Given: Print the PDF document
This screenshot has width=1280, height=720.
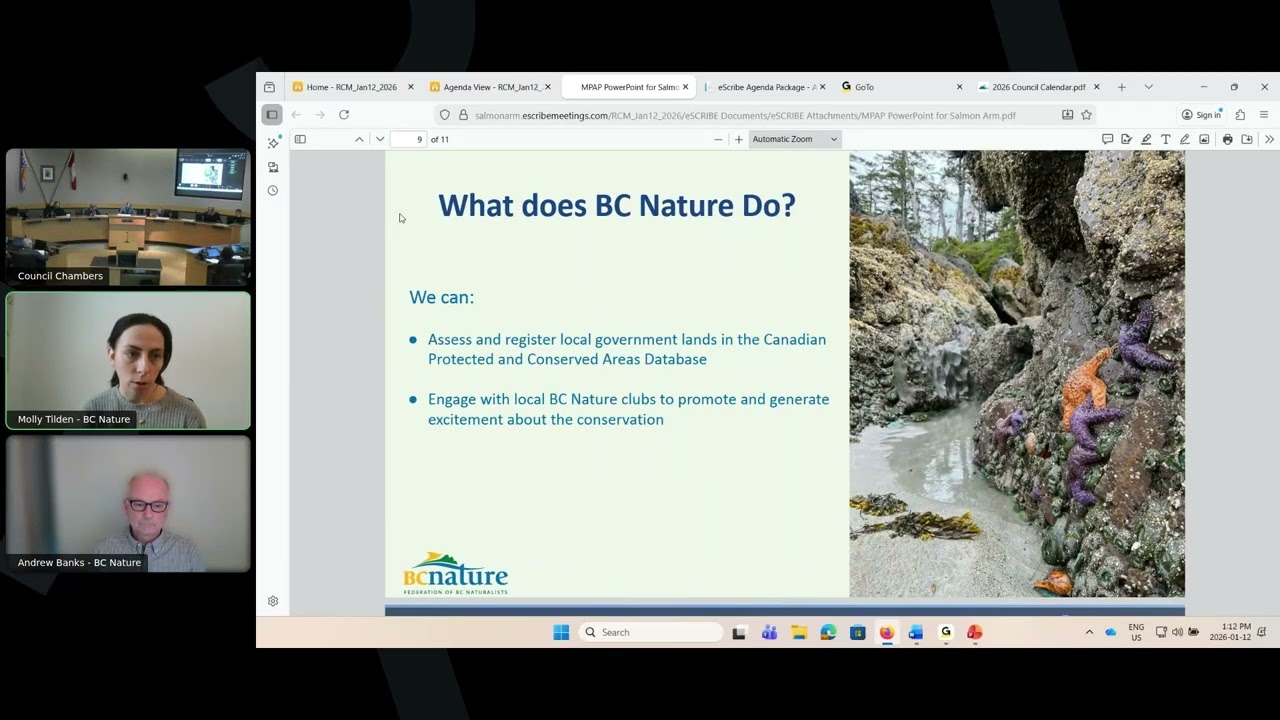Looking at the screenshot, I should (1227, 139).
